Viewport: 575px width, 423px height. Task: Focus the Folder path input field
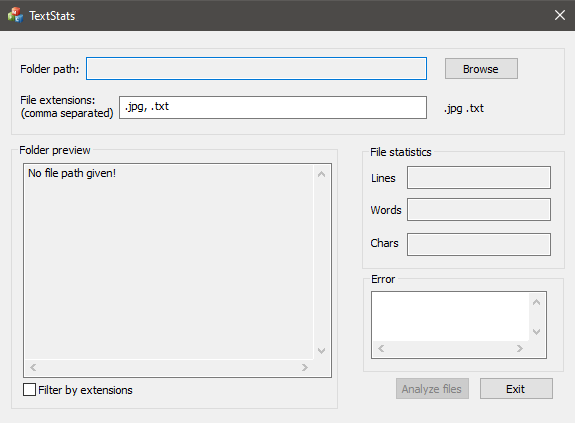pos(256,69)
